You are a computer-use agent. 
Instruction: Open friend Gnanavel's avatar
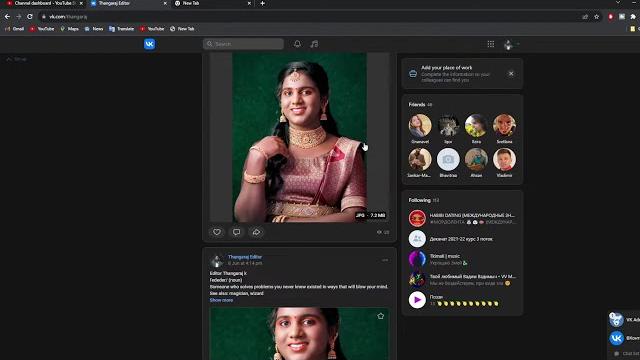[420, 125]
